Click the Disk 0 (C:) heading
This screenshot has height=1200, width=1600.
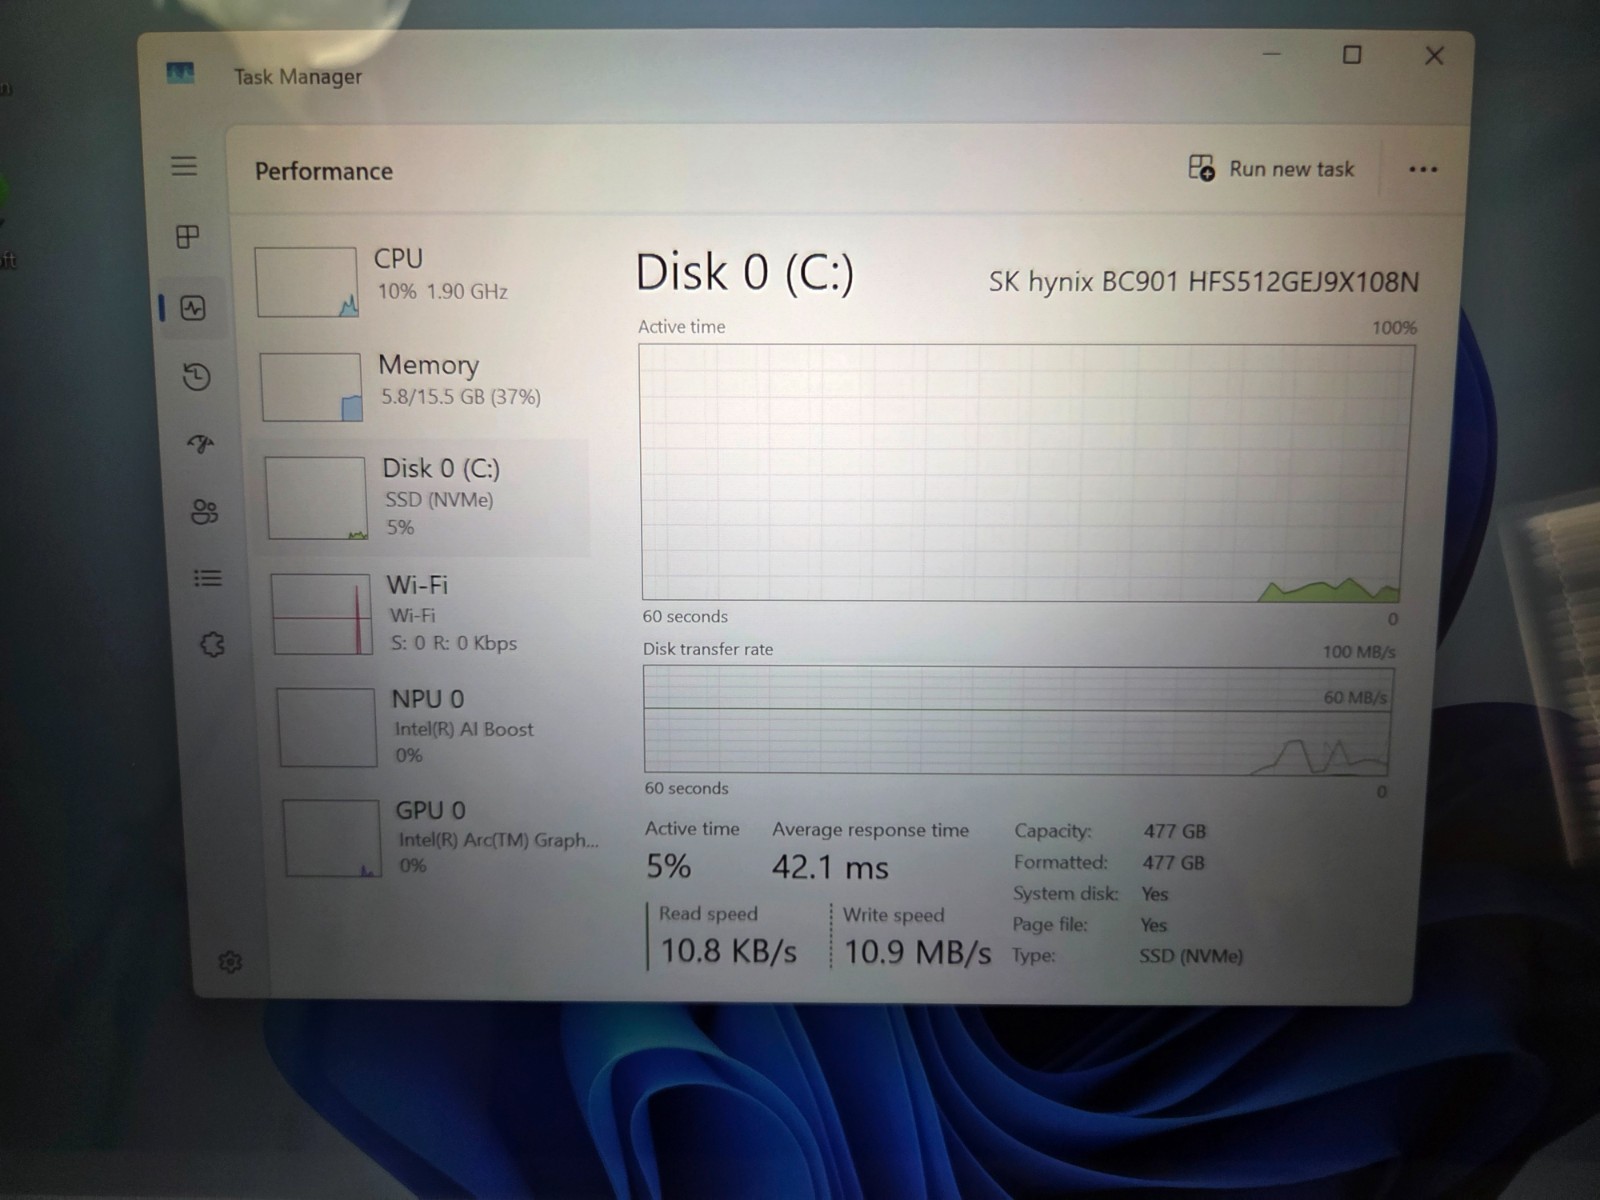745,272
